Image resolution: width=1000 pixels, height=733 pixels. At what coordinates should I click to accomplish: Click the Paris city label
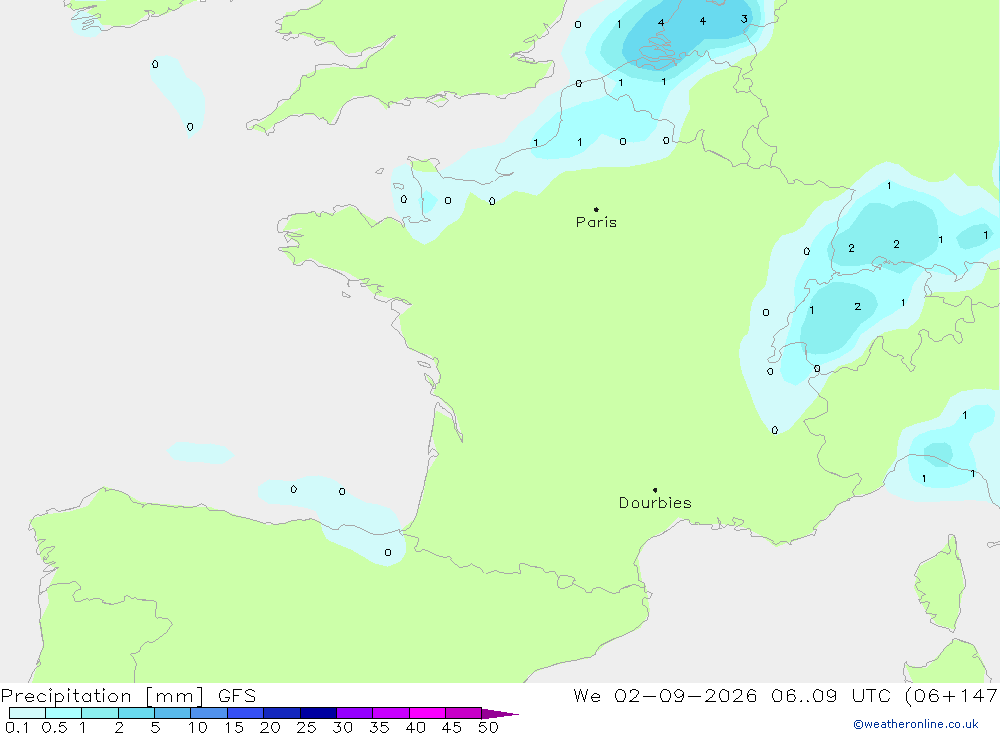(596, 222)
